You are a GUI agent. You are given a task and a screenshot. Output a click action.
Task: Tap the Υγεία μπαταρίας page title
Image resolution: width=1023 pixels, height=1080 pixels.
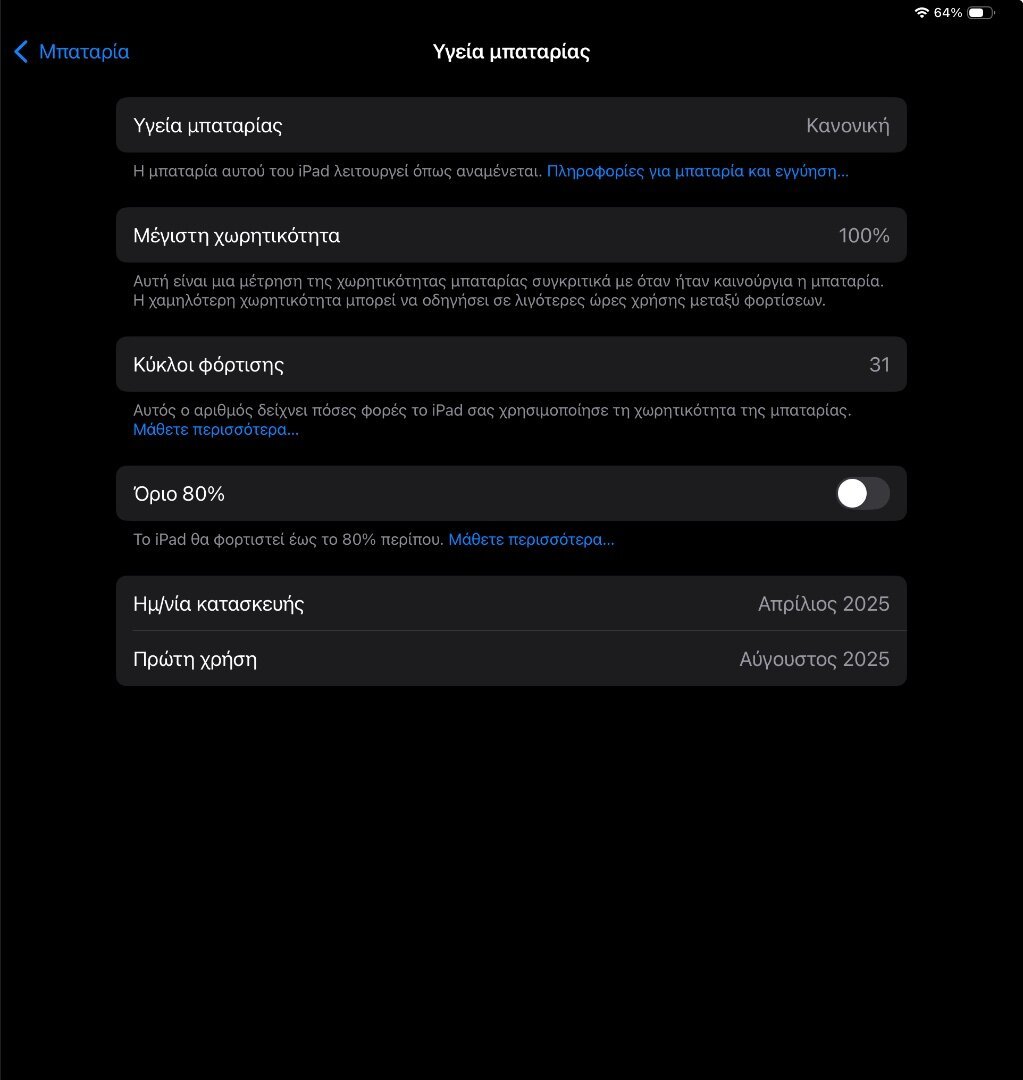click(511, 52)
